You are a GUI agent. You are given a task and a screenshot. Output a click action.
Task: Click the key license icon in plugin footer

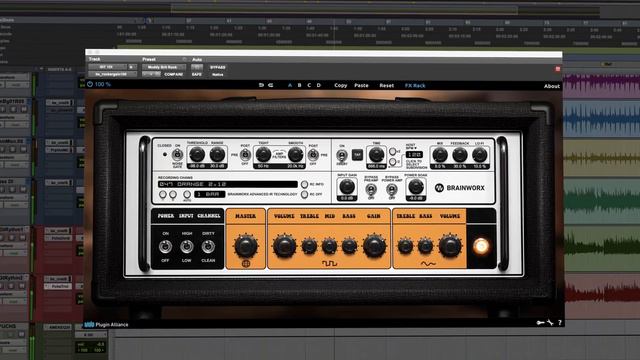click(x=540, y=323)
